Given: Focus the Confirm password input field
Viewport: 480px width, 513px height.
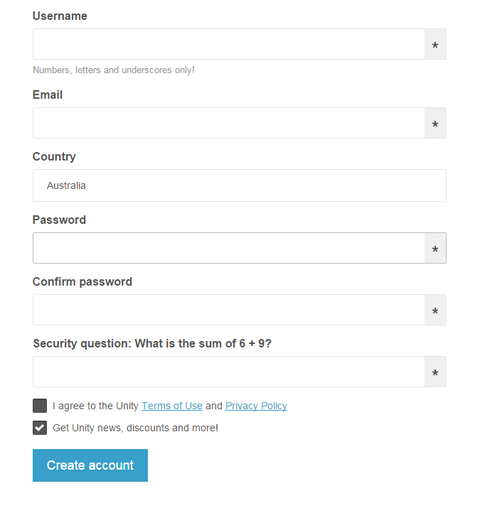Looking at the screenshot, I should 229,310.
